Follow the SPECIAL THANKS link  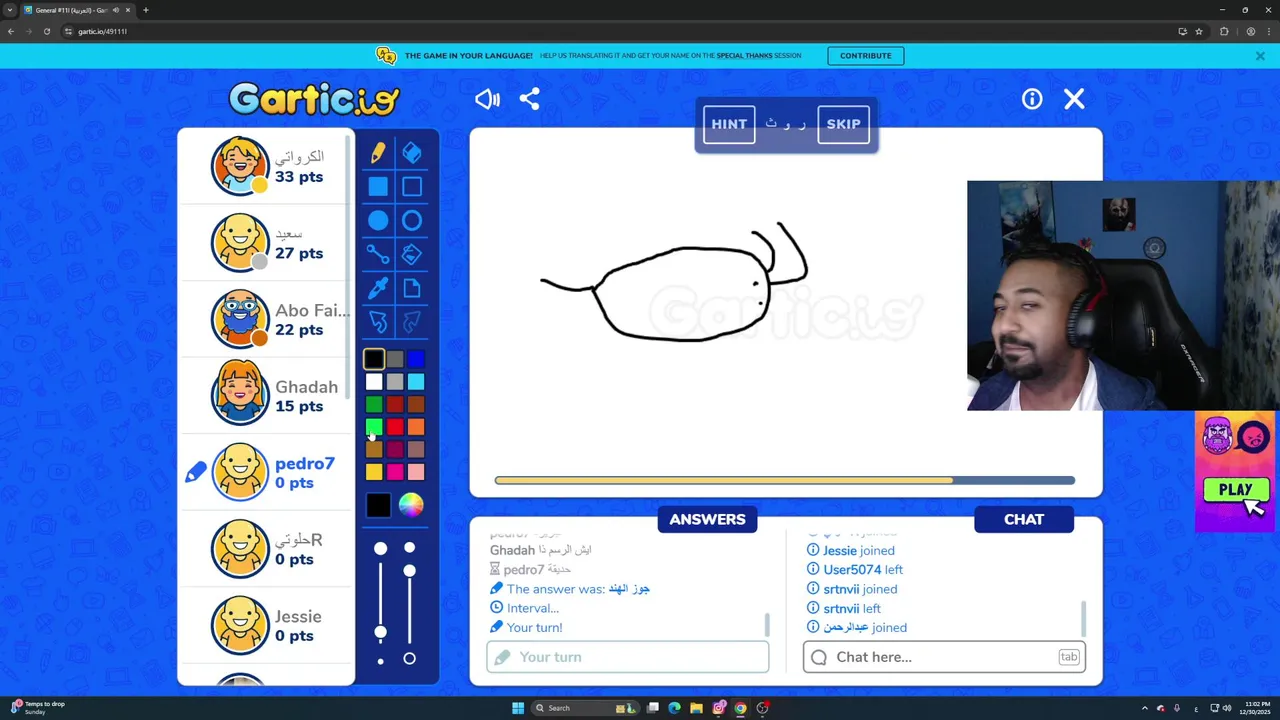744,56
